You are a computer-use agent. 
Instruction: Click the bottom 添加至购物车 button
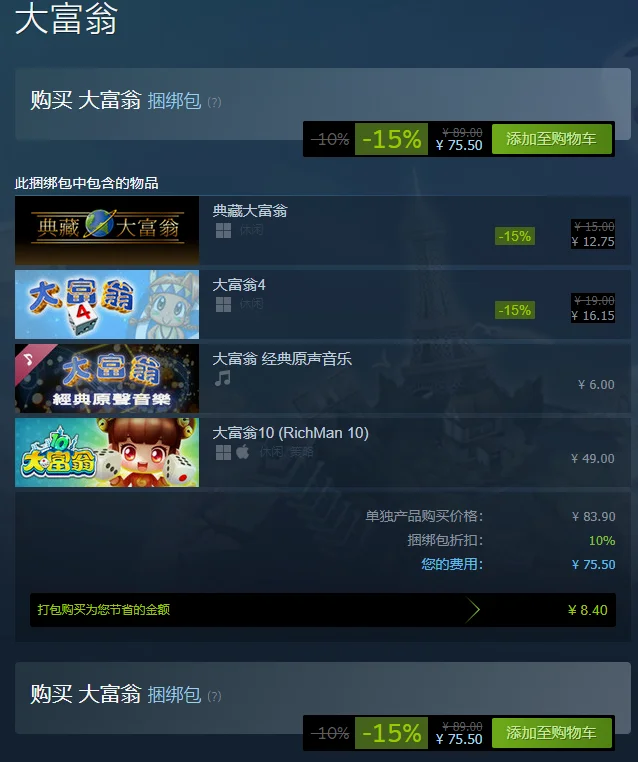(552, 733)
